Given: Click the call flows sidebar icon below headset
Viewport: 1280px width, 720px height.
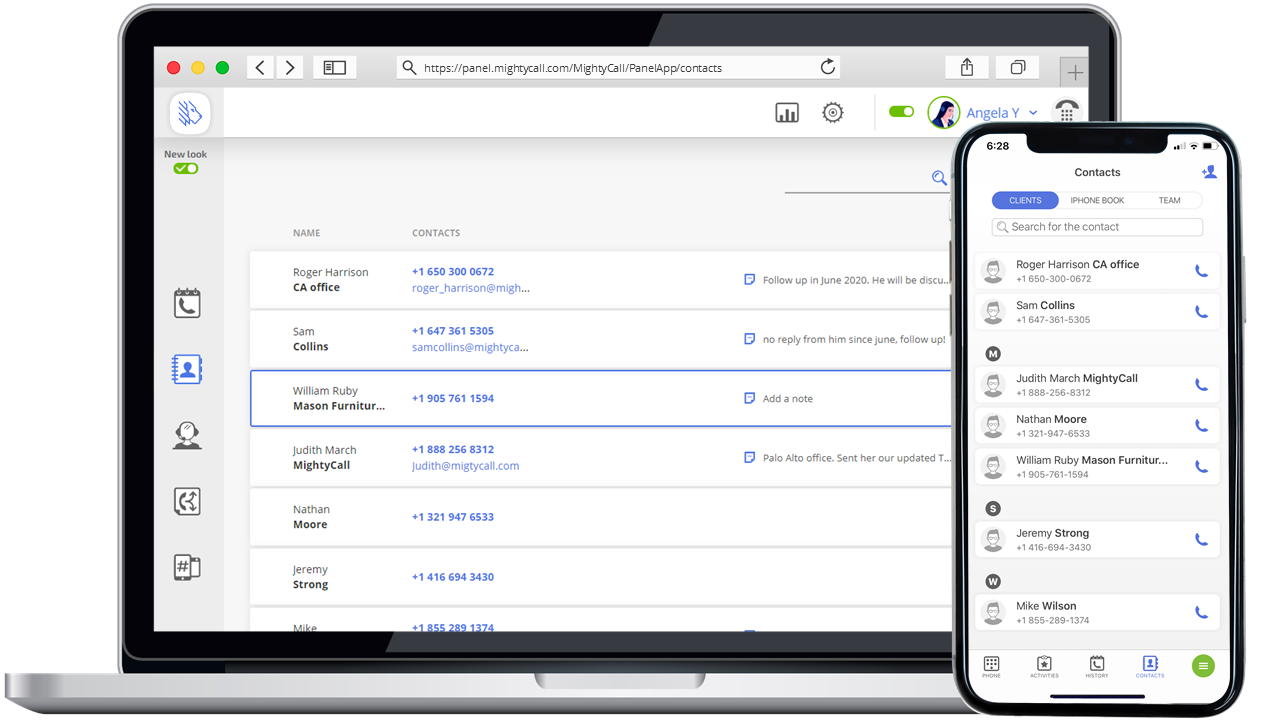Looking at the screenshot, I should (x=187, y=501).
